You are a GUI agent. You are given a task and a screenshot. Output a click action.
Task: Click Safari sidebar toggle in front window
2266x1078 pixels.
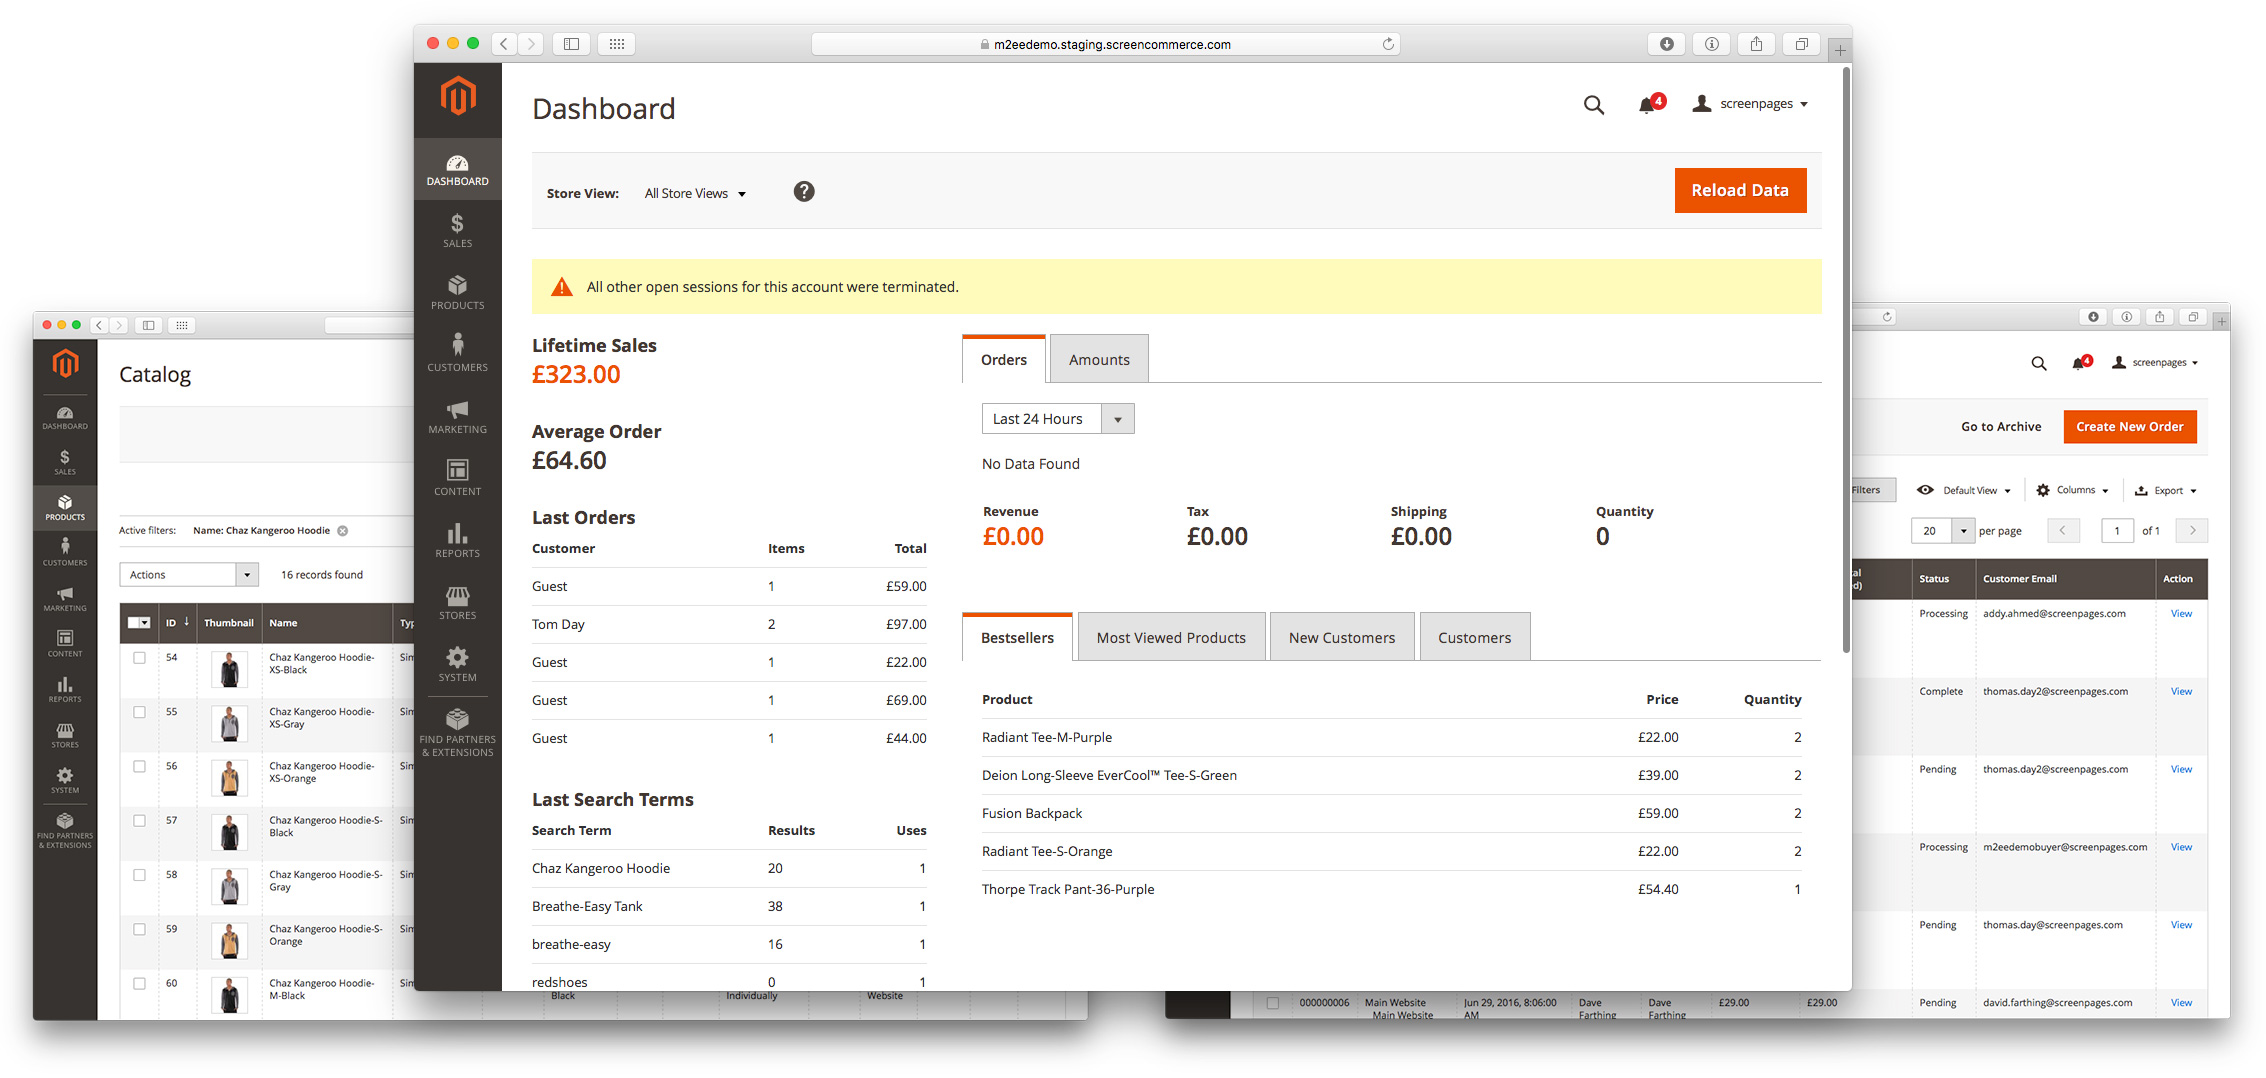571,44
